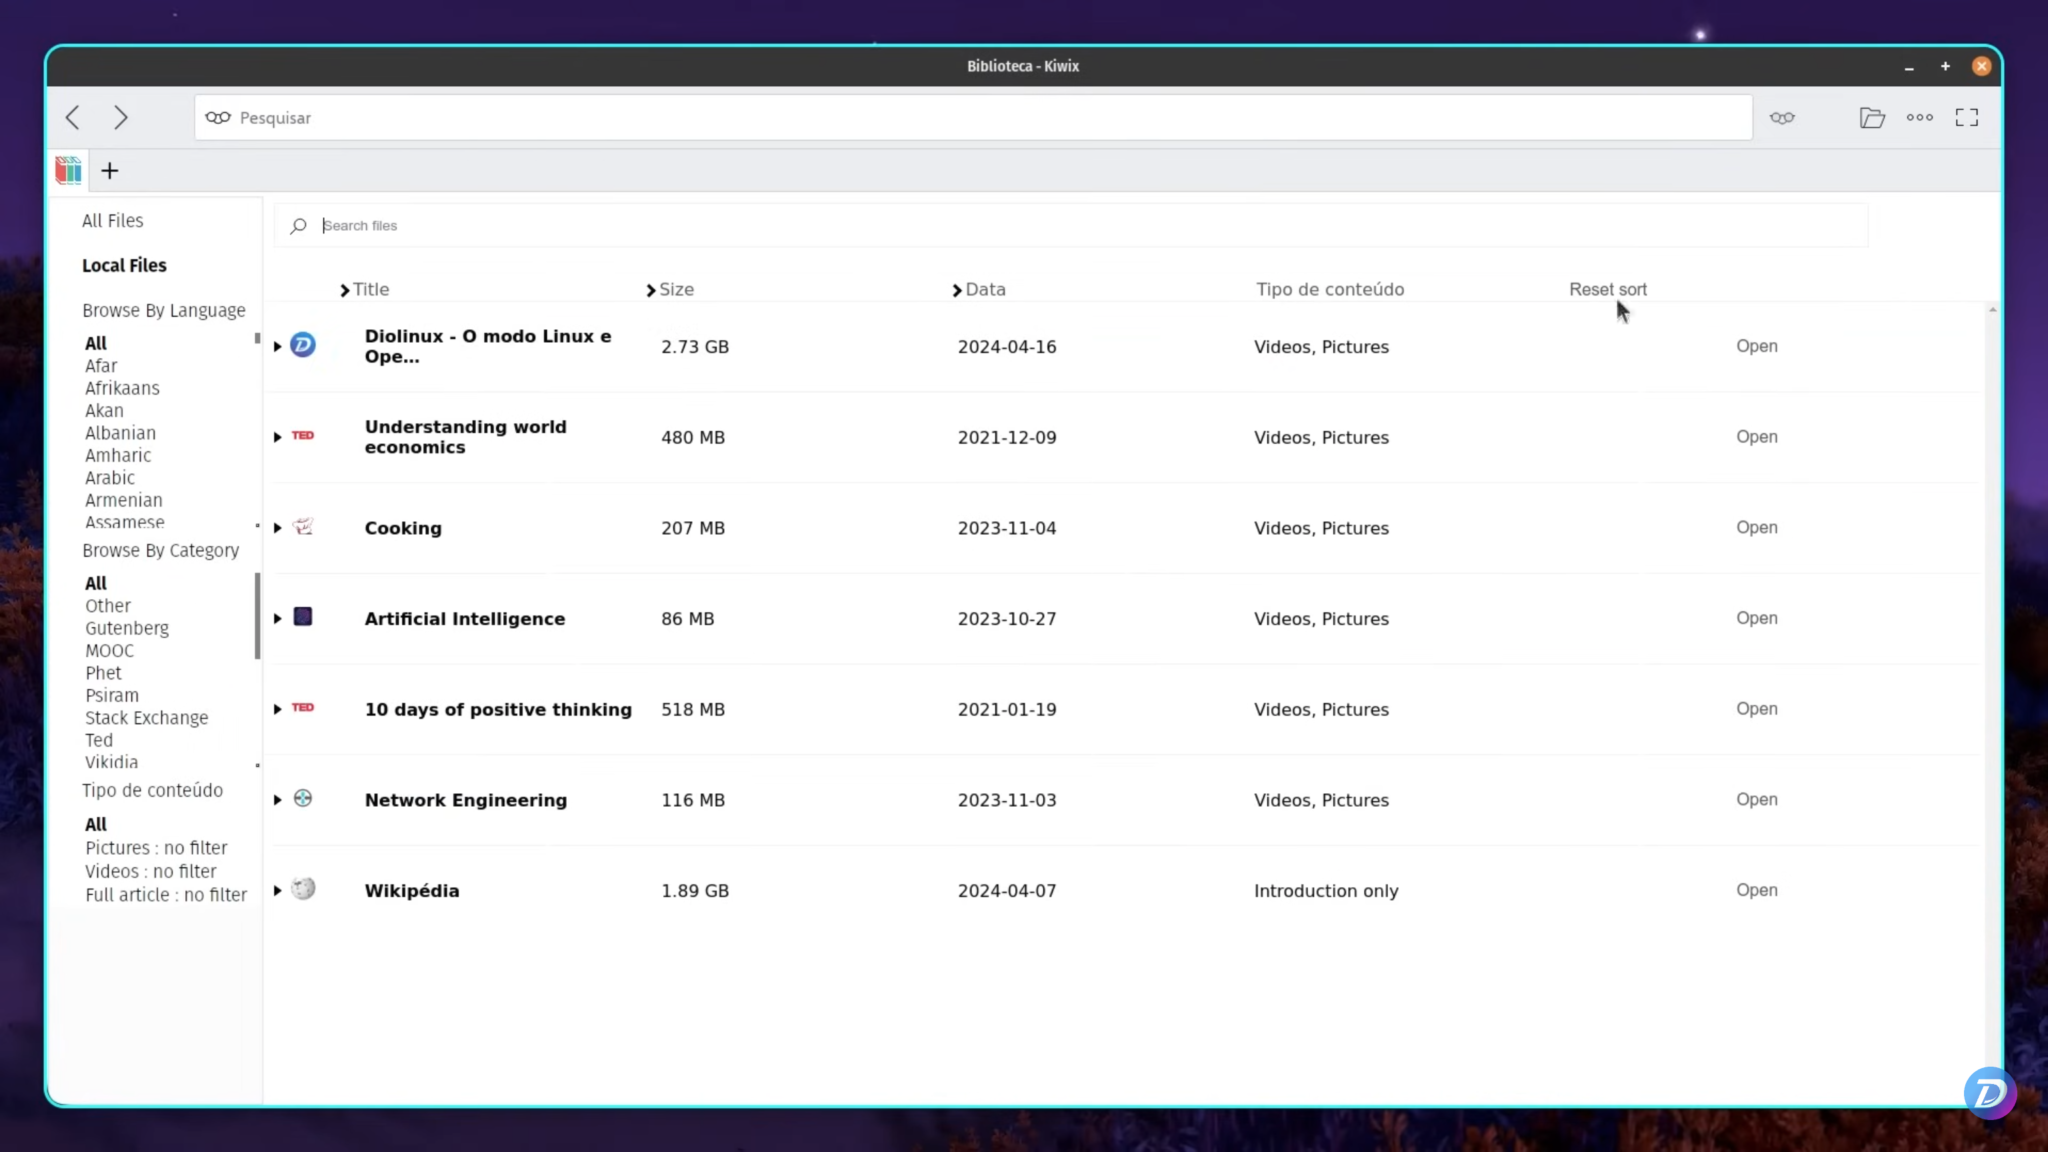Select the Local Files menu item
2048x1152 pixels.
[x=124, y=265]
